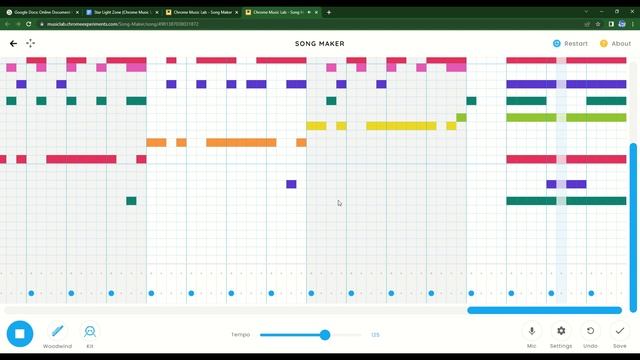640x360 pixels.
Task: Change the Woodwind instrument
Action: pyautogui.click(x=58, y=336)
